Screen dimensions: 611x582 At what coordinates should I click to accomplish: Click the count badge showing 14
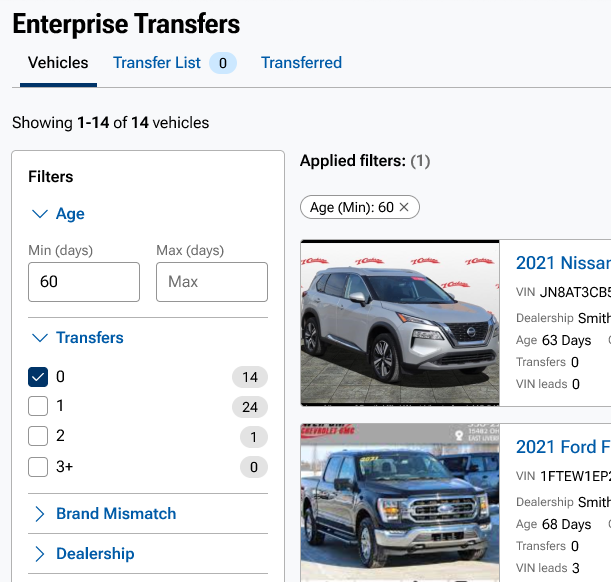[x=250, y=377]
